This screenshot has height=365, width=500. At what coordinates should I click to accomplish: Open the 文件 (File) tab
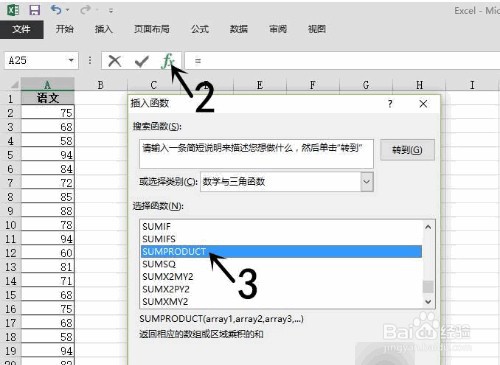coord(22,29)
